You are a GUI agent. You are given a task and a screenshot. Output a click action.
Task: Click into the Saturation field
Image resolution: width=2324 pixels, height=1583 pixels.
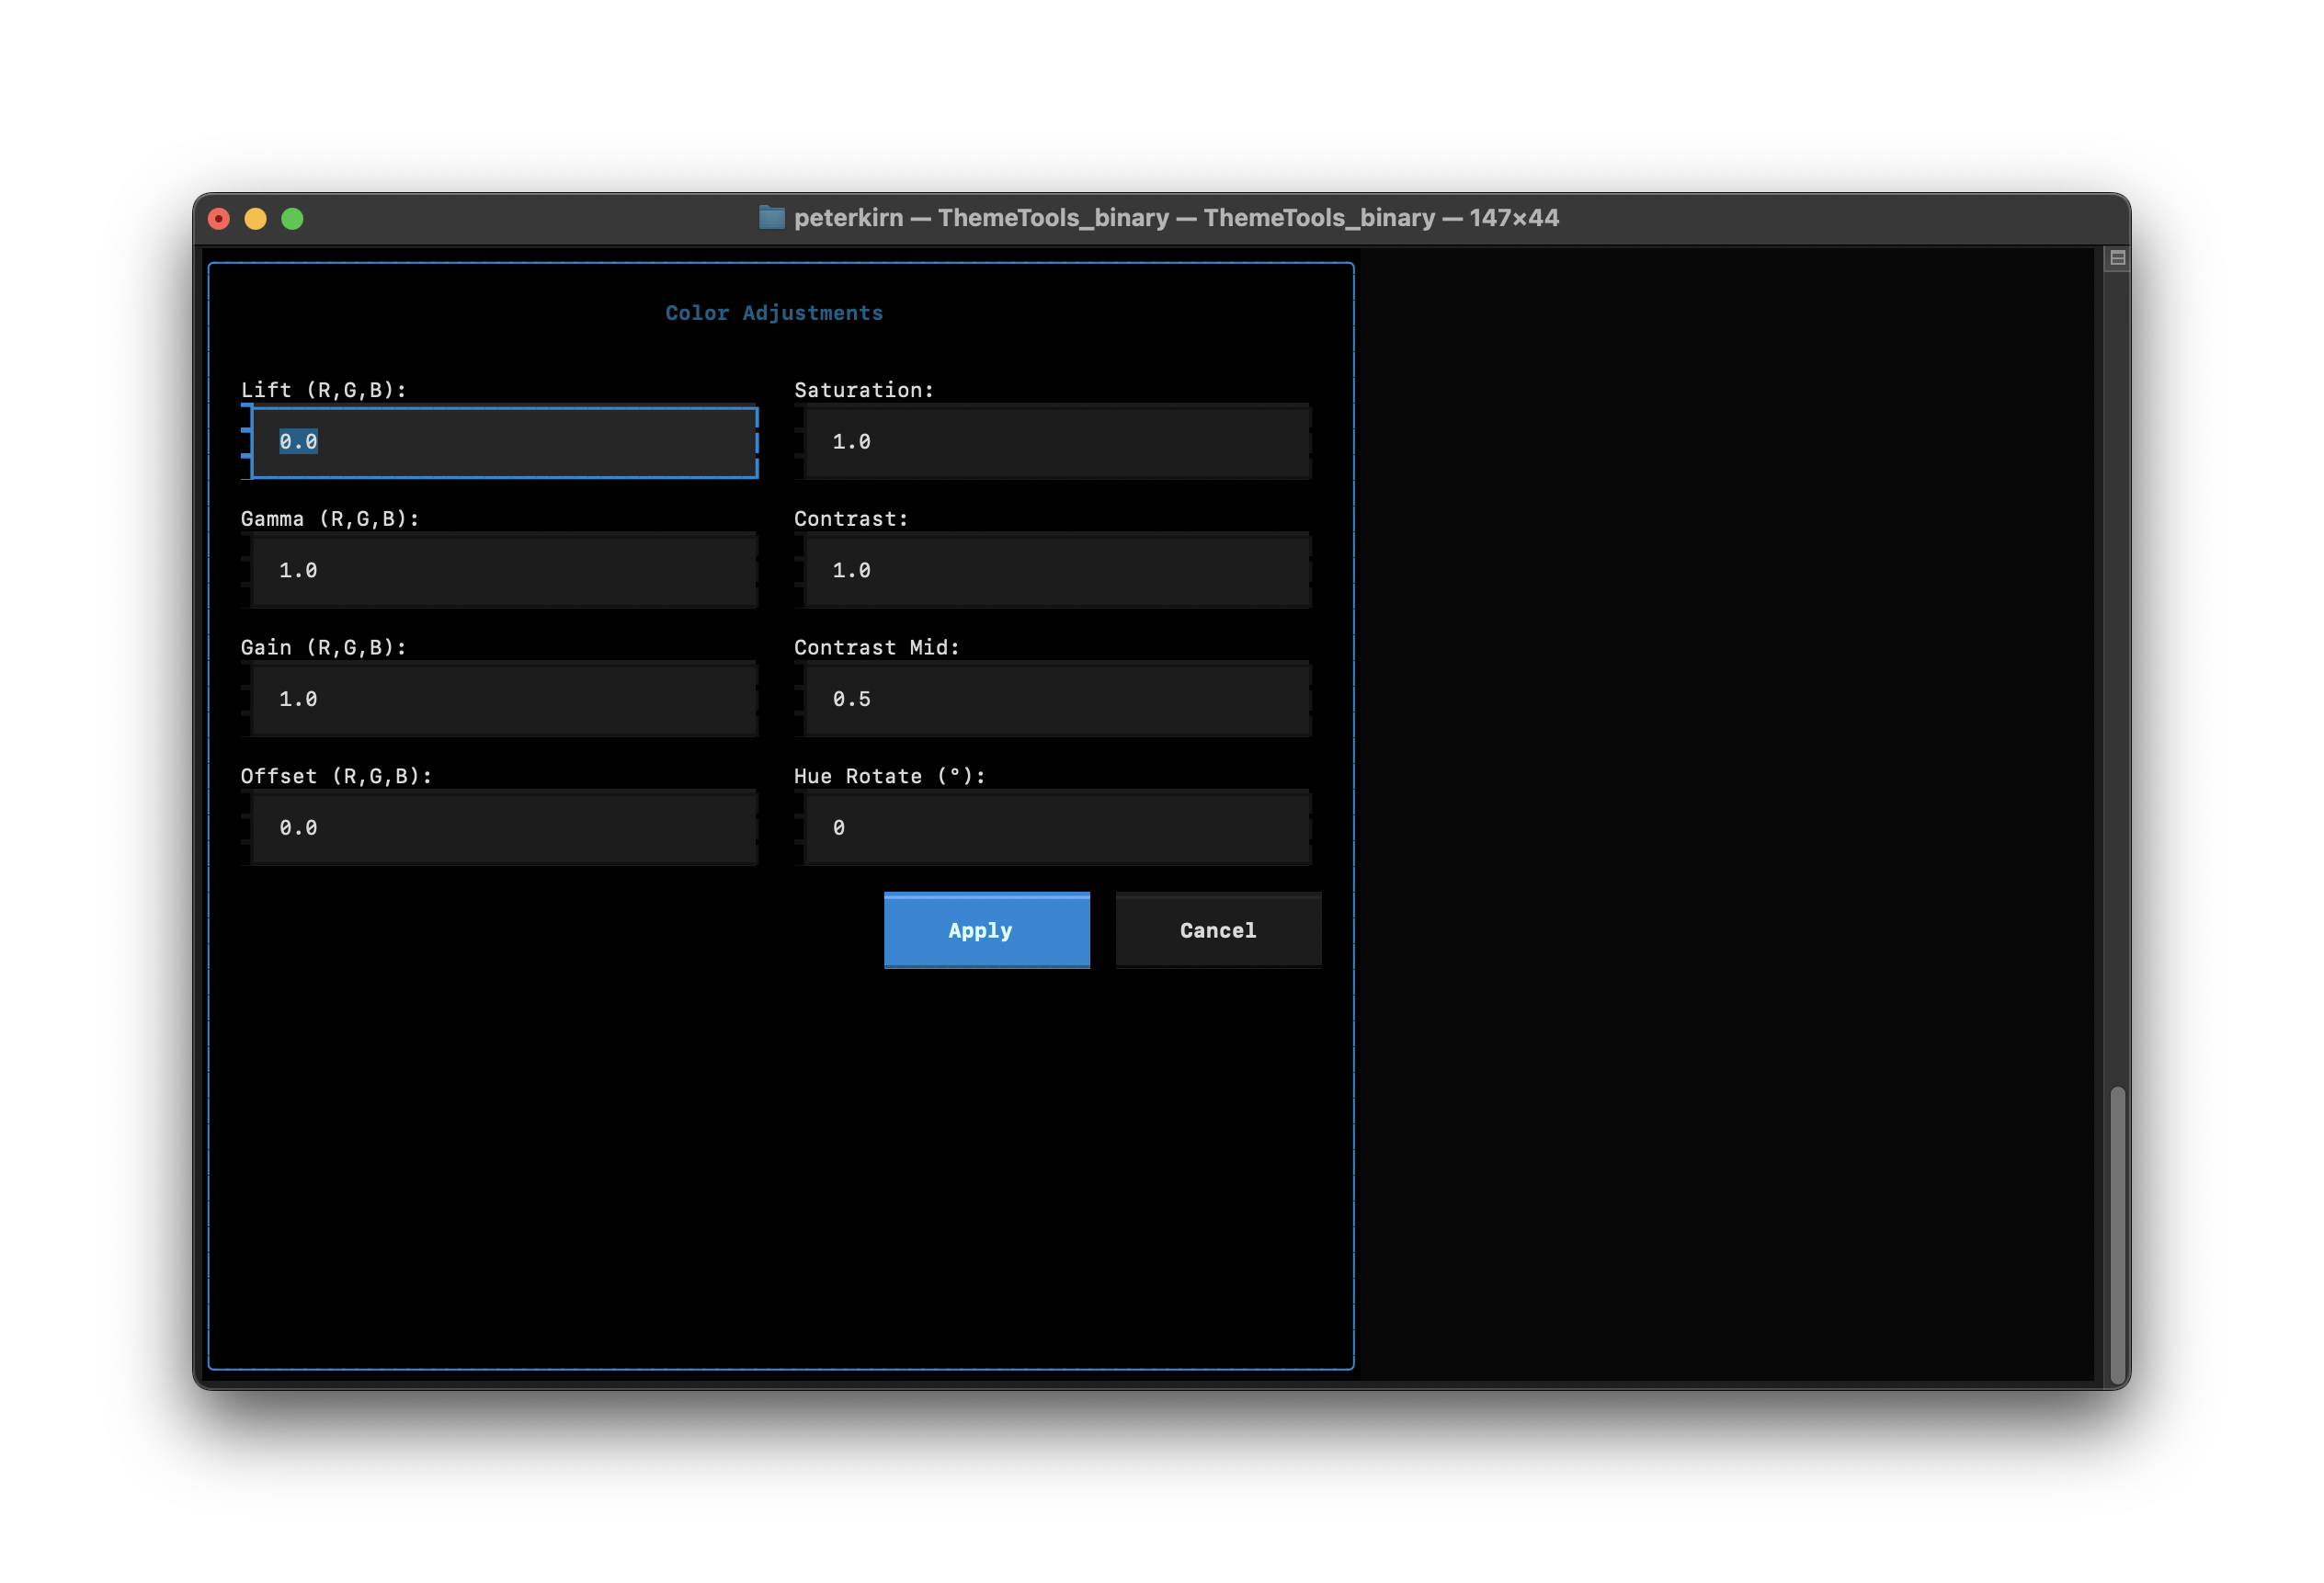coord(1056,442)
